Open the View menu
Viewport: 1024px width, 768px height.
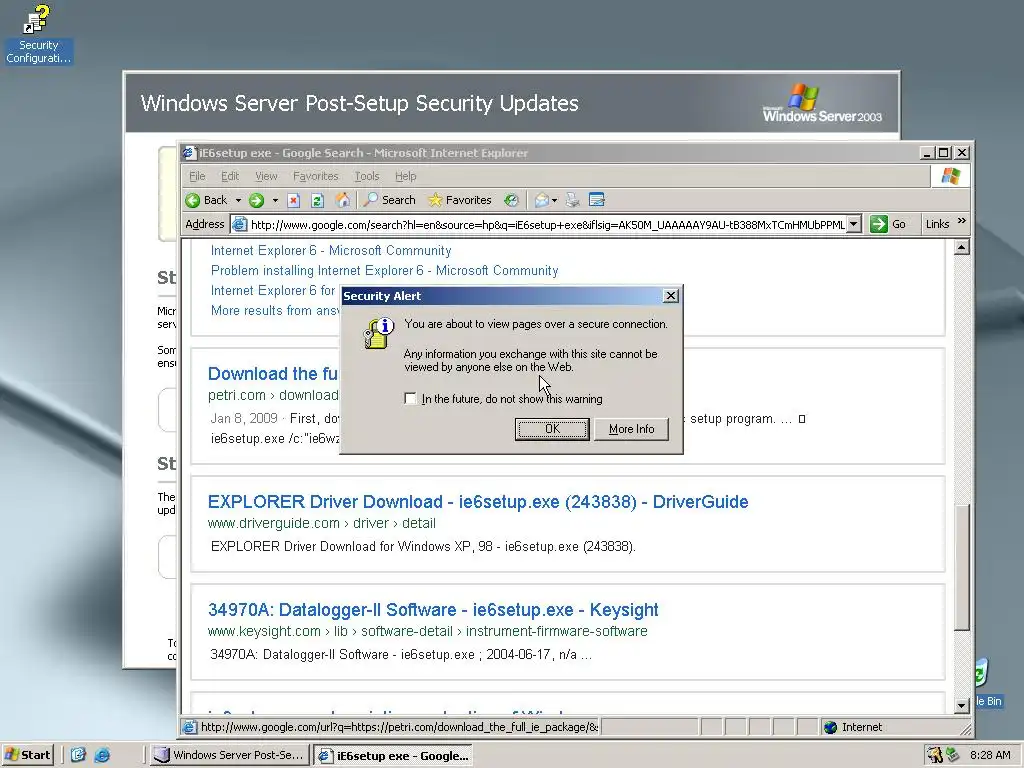[x=266, y=176]
